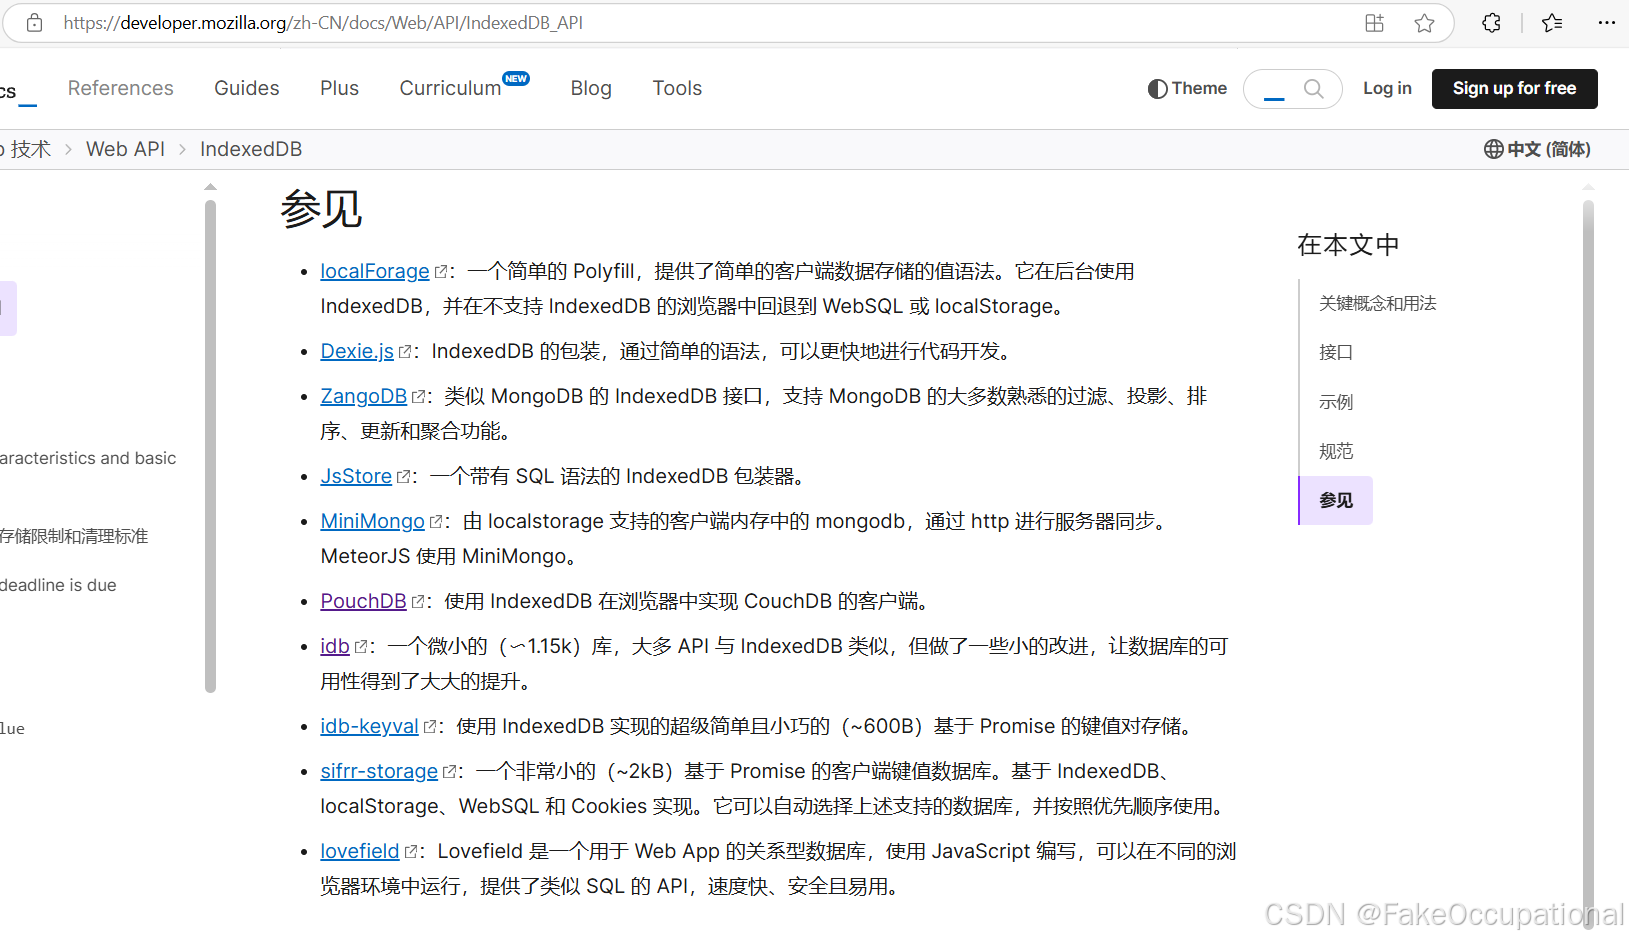Open the idb-keyval link
This screenshot has width=1629, height=942.
(369, 726)
